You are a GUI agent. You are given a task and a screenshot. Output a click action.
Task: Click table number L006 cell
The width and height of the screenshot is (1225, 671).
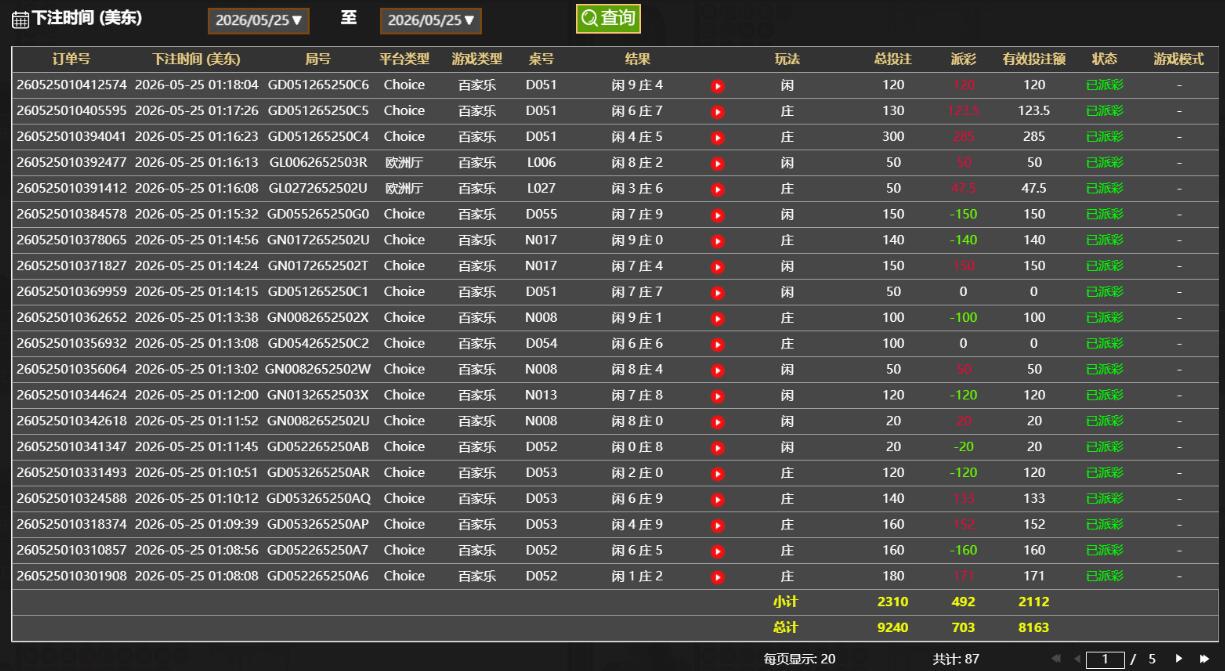point(541,163)
